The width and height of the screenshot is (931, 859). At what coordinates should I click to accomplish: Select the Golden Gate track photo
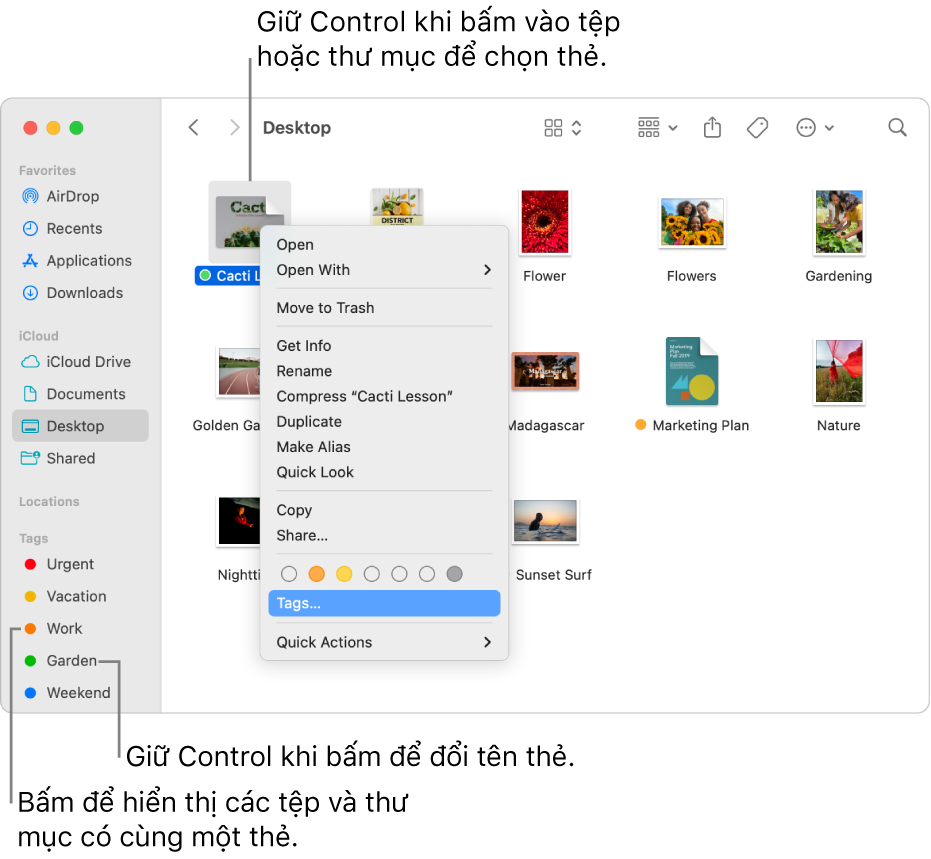(239, 372)
